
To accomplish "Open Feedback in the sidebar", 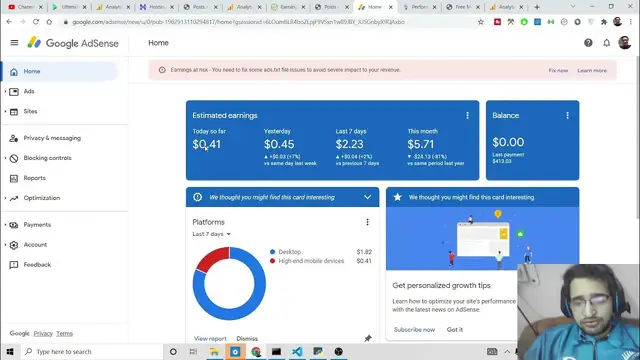I will pos(37,265).
